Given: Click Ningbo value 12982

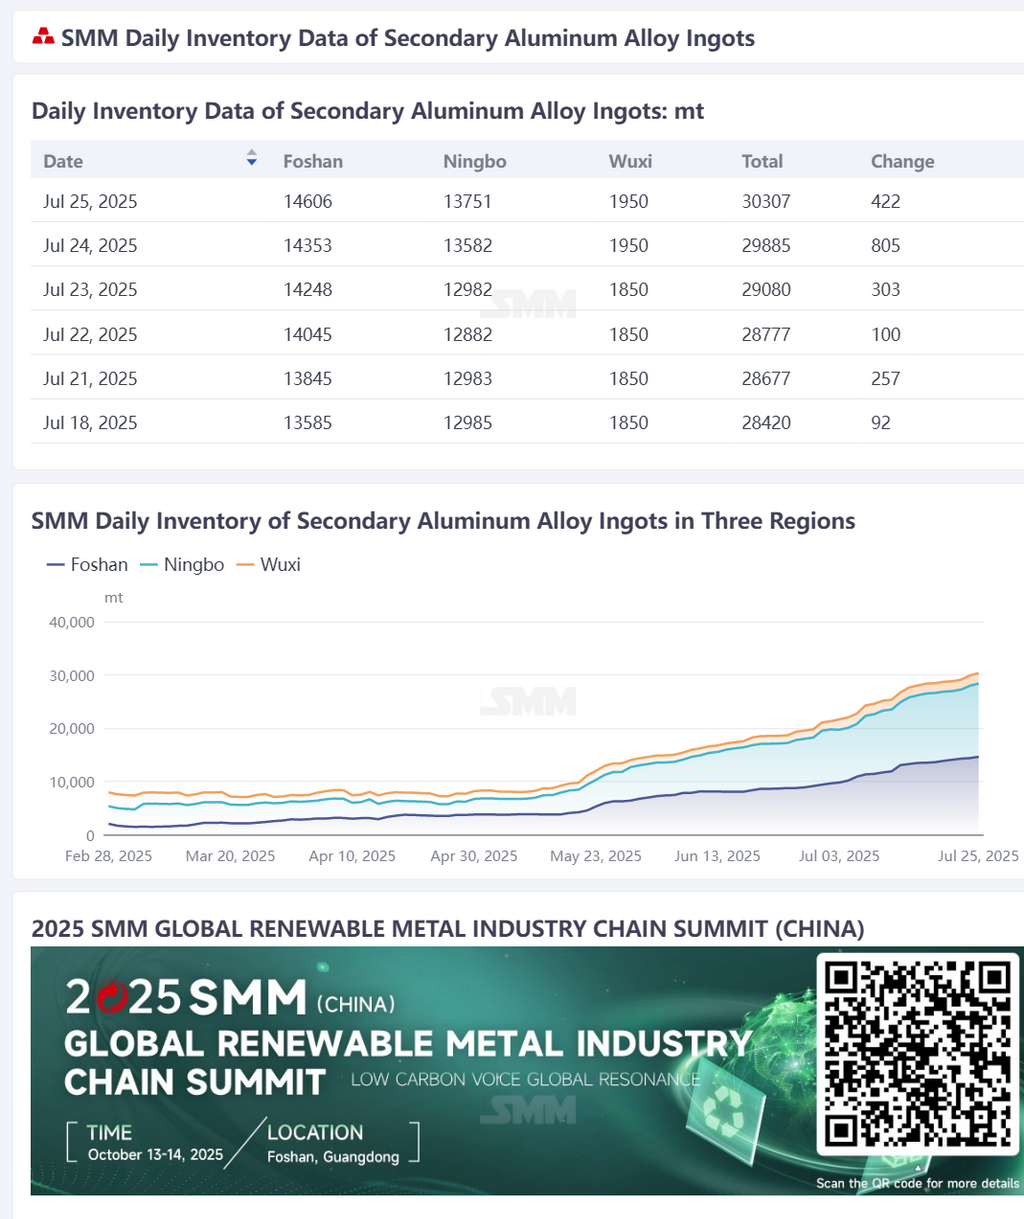Looking at the screenshot, I should 468,289.
